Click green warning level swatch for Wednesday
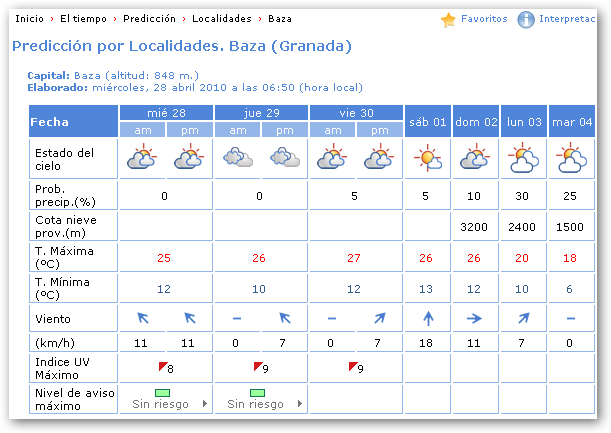The image size is (611, 433). point(163,393)
